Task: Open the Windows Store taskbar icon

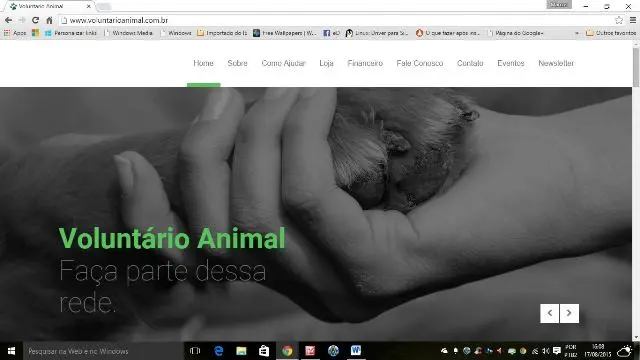Action: point(264,351)
